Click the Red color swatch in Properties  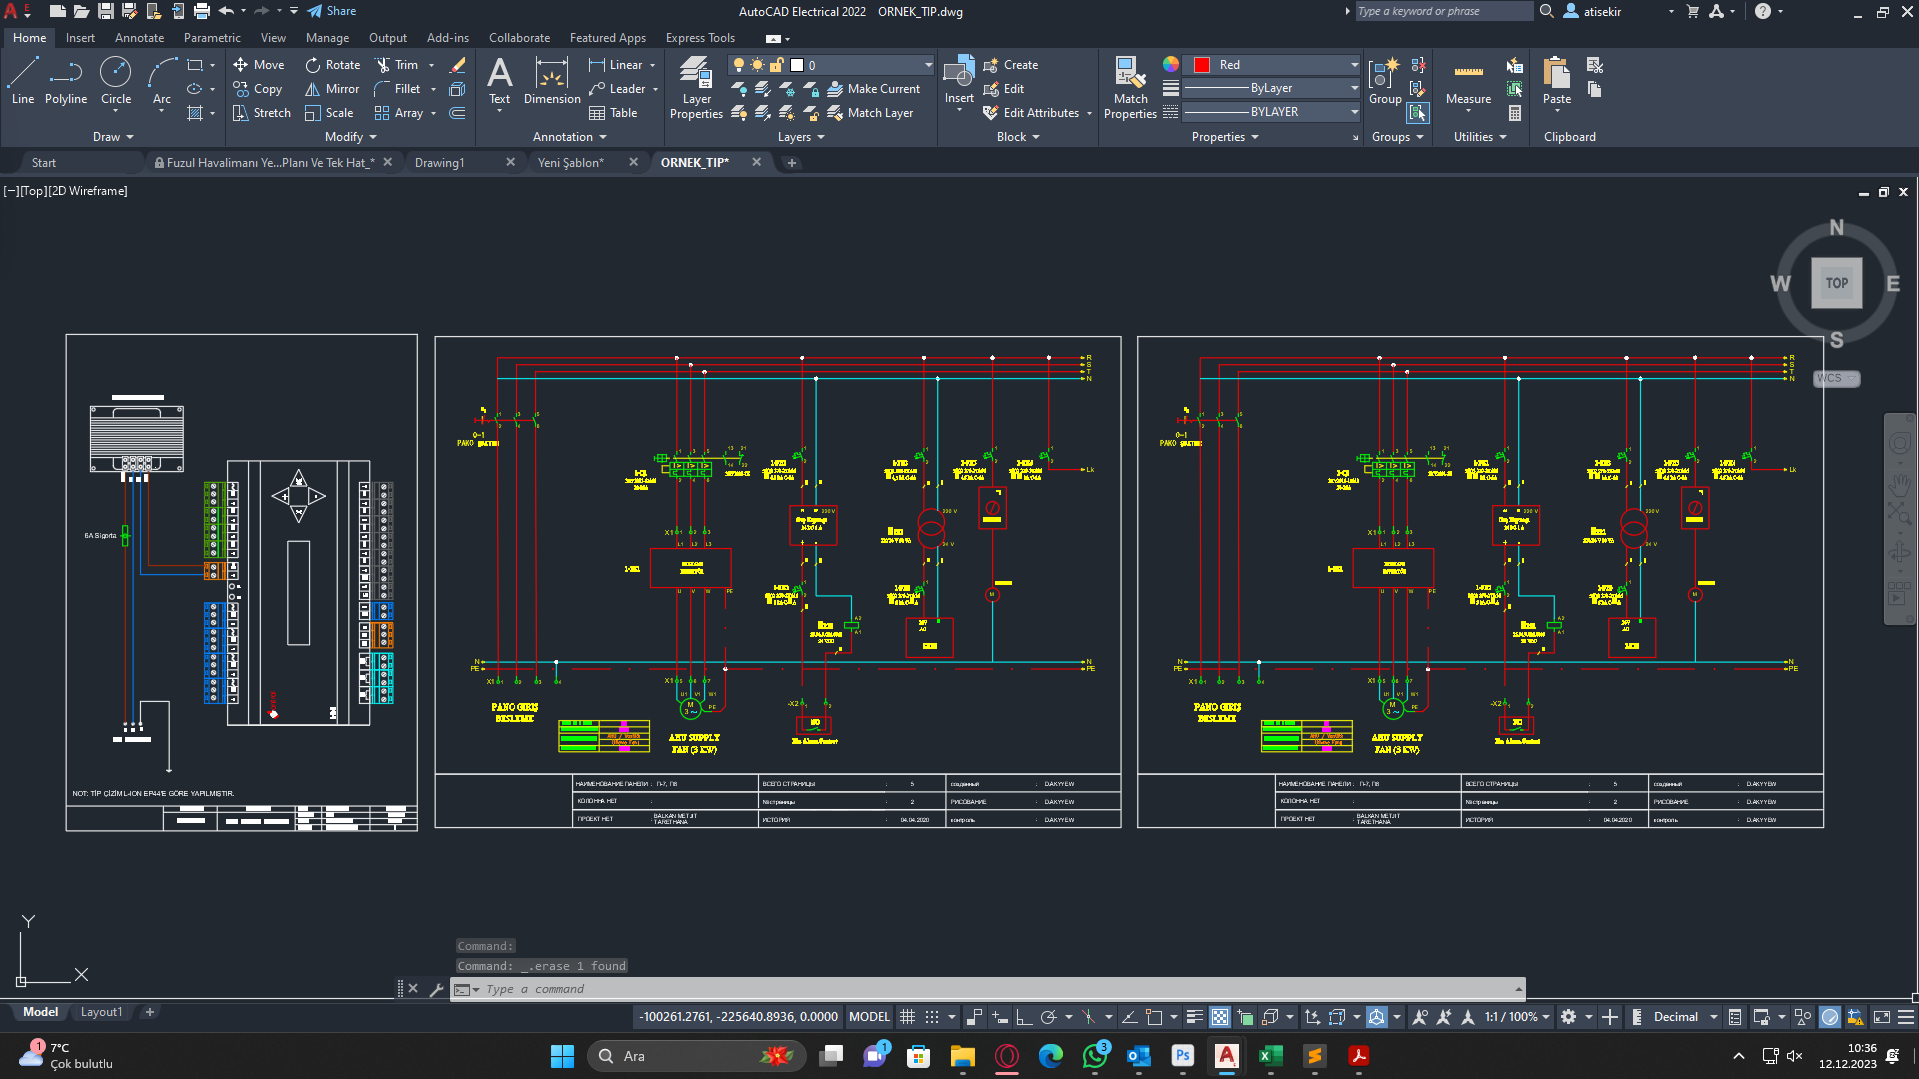(1202, 65)
